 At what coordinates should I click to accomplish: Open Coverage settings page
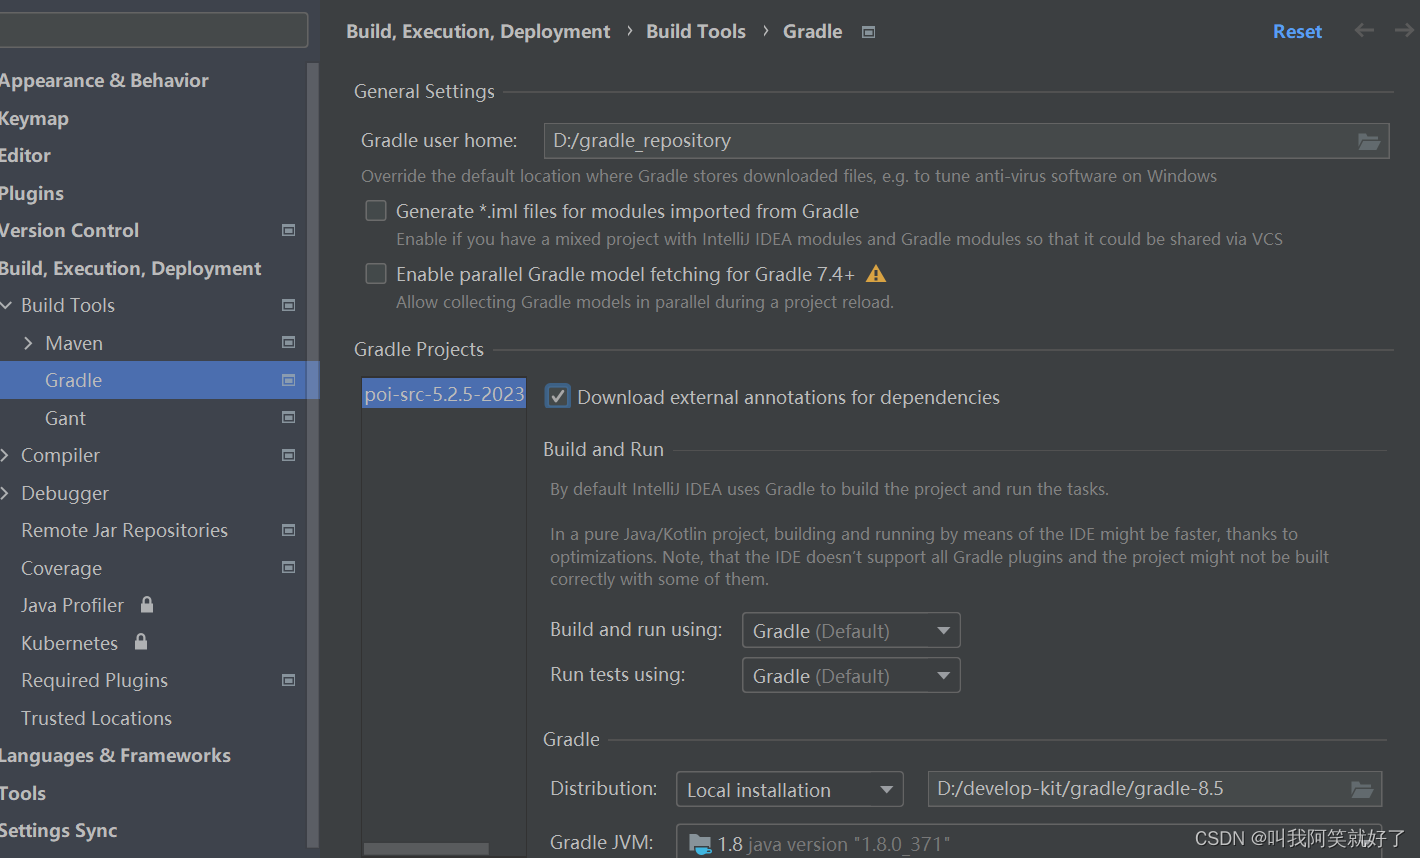tap(61, 568)
